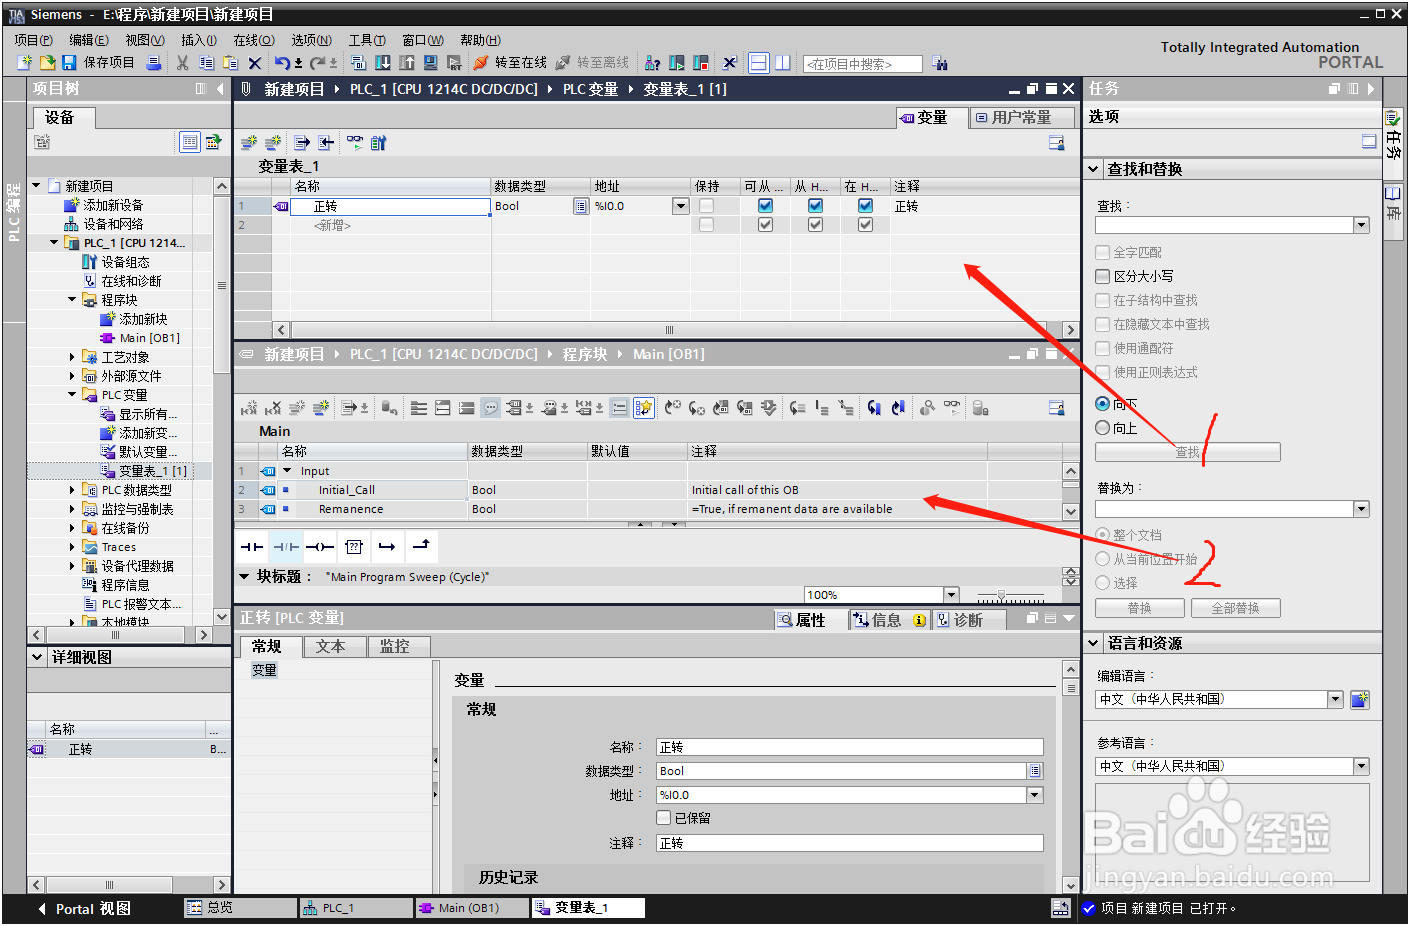Toggle 全字匹配 checkbox
The image size is (1410, 926).
pyautogui.click(x=1103, y=252)
